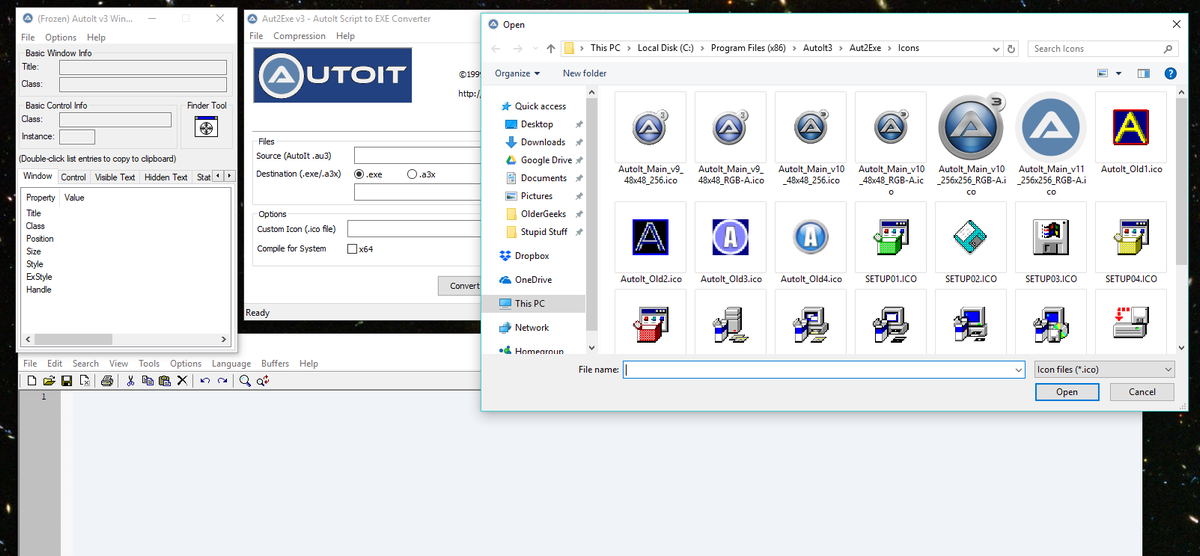The height and width of the screenshot is (556, 1200).
Task: Expand the recent locations arrow beside Forward
Action: tap(534, 48)
